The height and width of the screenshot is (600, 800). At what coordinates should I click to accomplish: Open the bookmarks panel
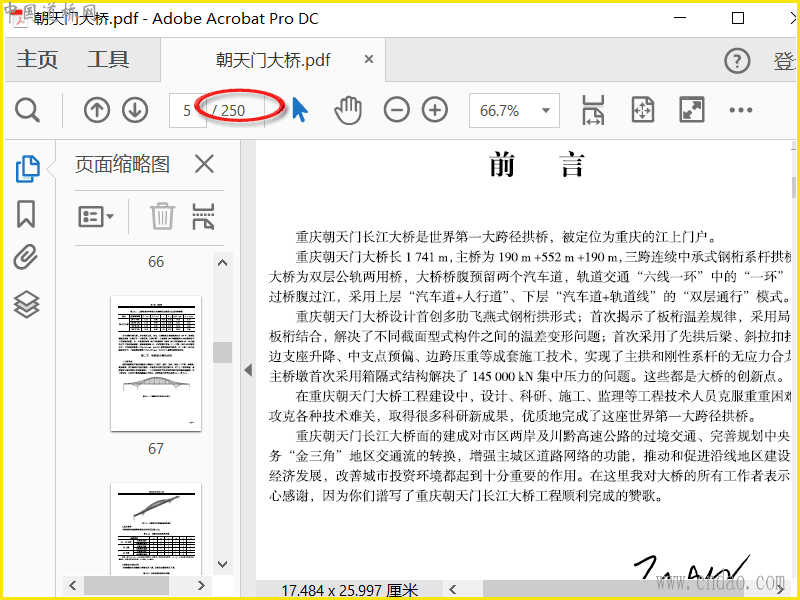coord(26,214)
